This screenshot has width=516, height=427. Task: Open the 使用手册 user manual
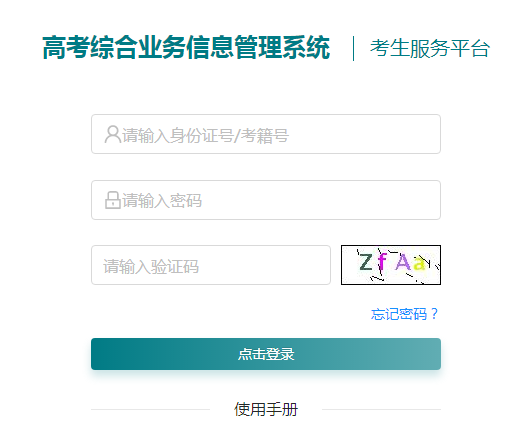[x=266, y=409]
